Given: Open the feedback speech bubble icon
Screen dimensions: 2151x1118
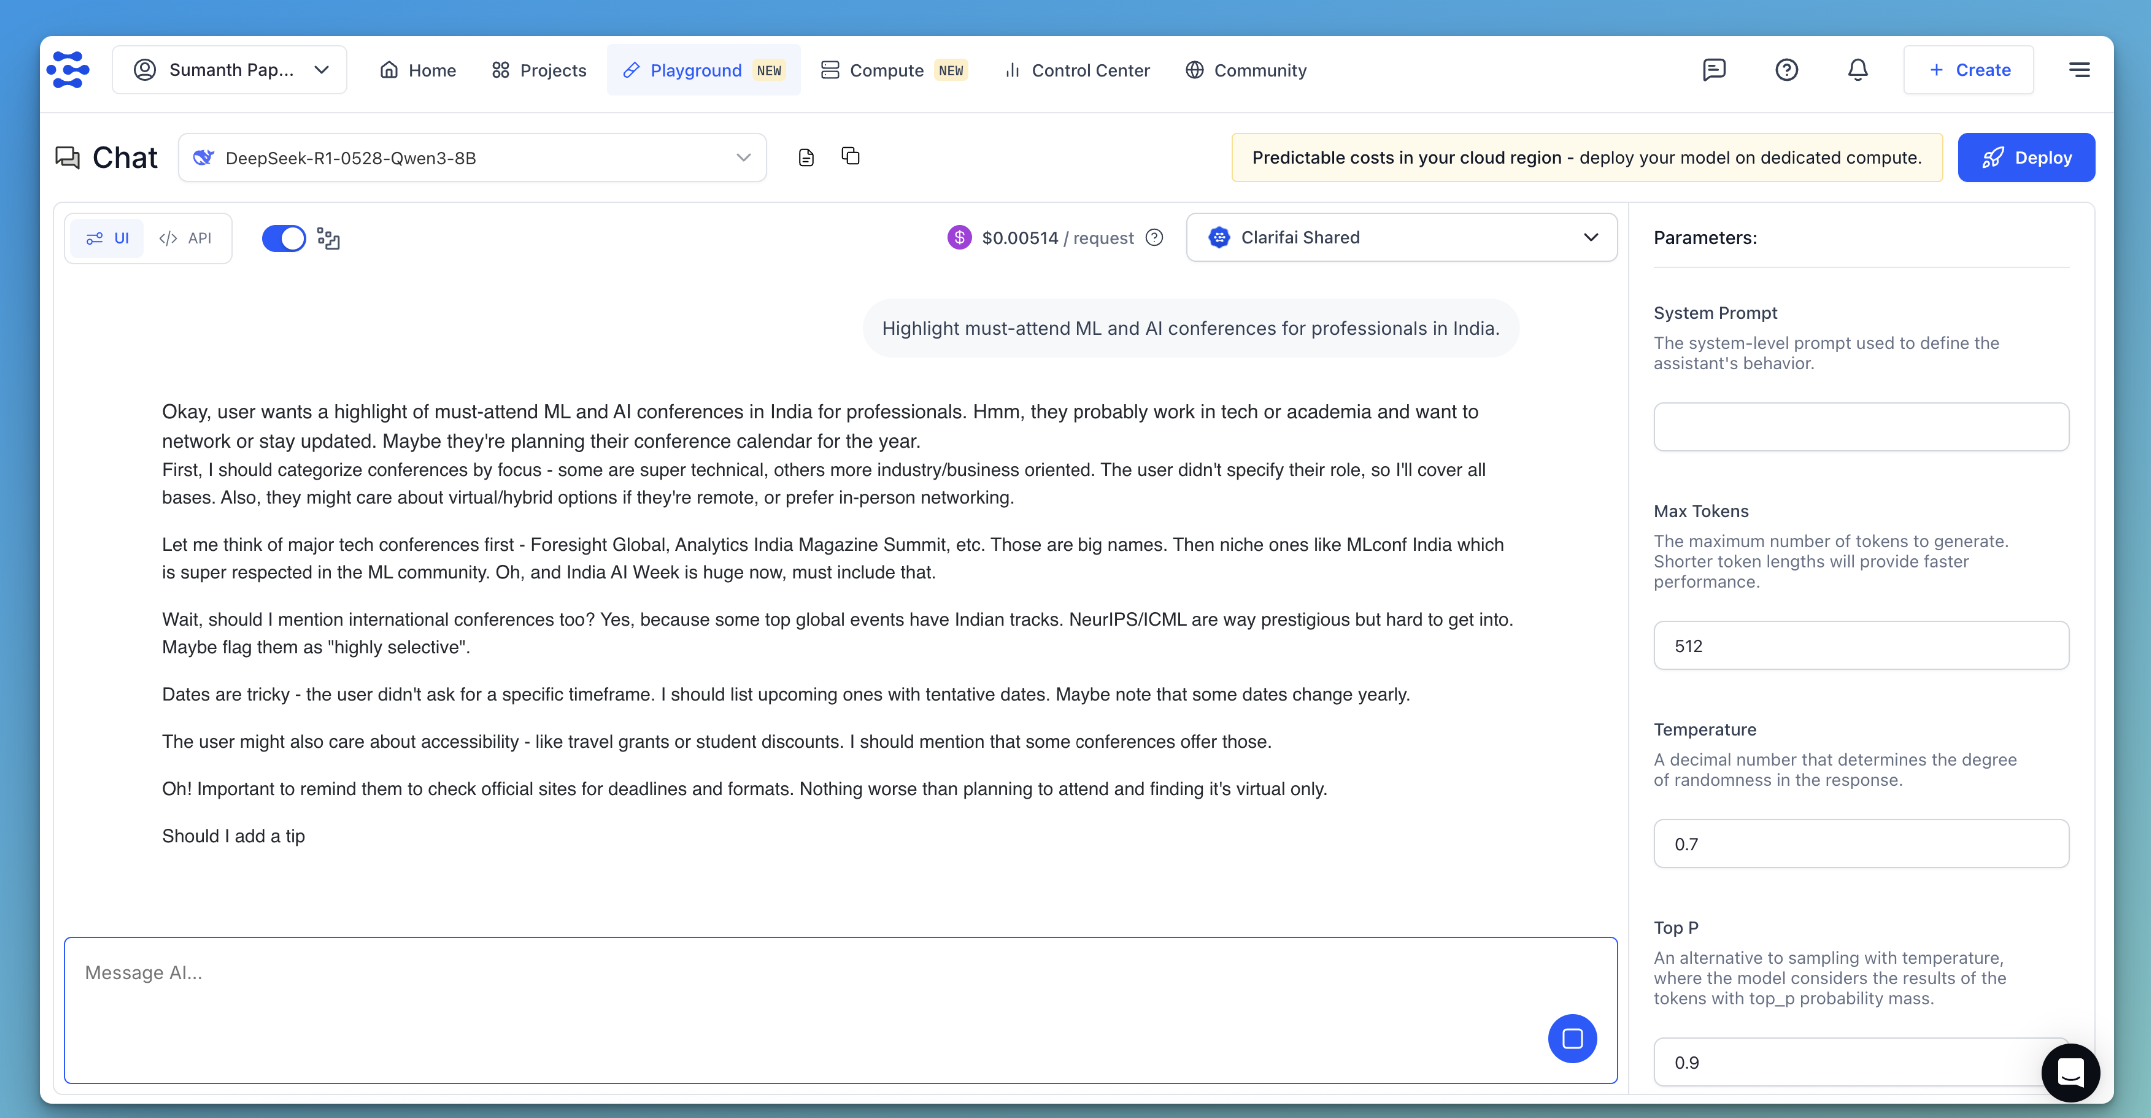Looking at the screenshot, I should coord(1715,69).
